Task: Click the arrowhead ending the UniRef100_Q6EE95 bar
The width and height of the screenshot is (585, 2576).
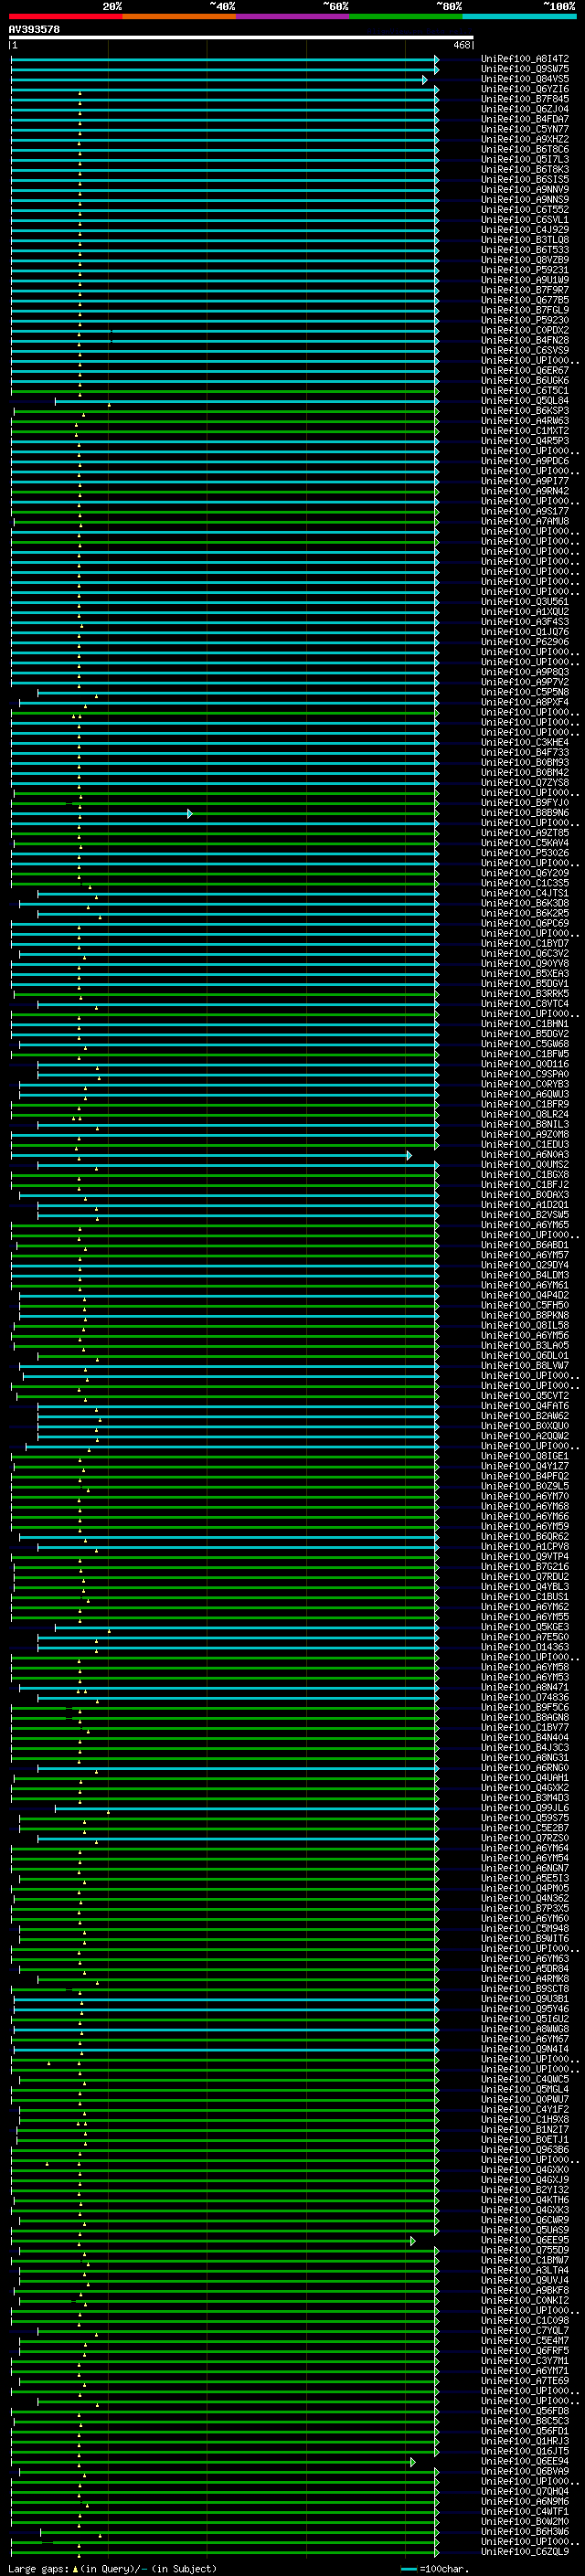Action: 412,2240
